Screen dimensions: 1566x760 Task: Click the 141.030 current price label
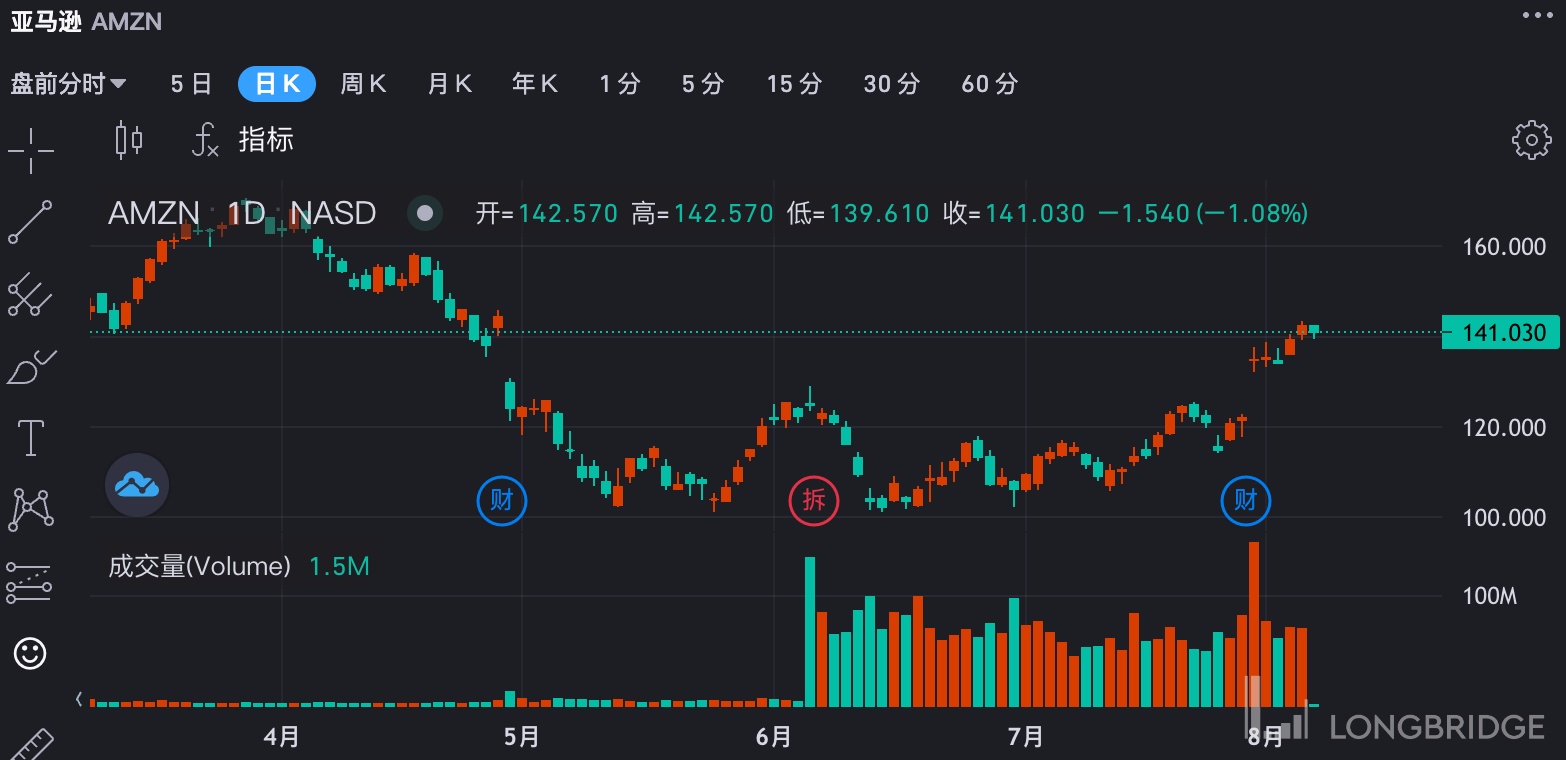coord(1500,333)
